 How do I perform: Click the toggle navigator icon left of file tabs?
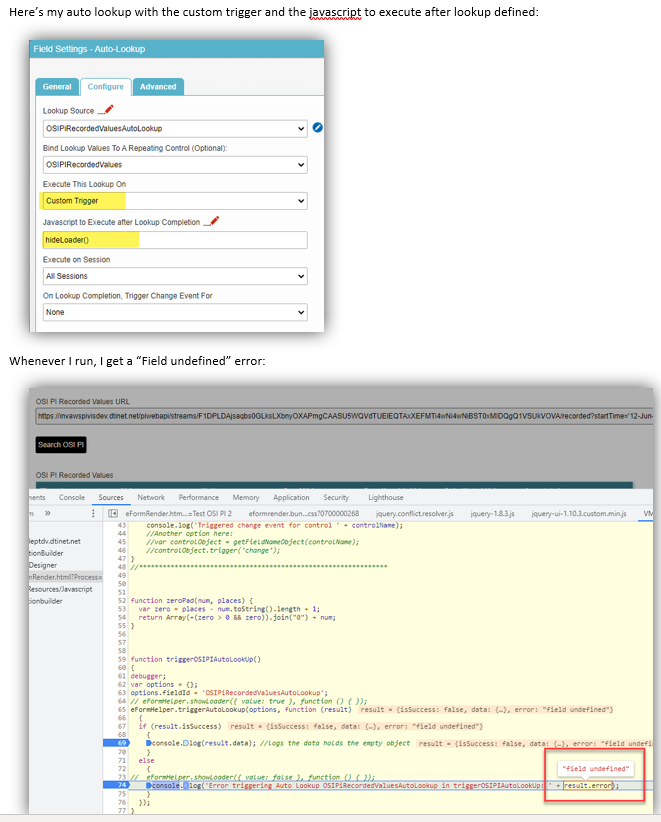[113, 513]
